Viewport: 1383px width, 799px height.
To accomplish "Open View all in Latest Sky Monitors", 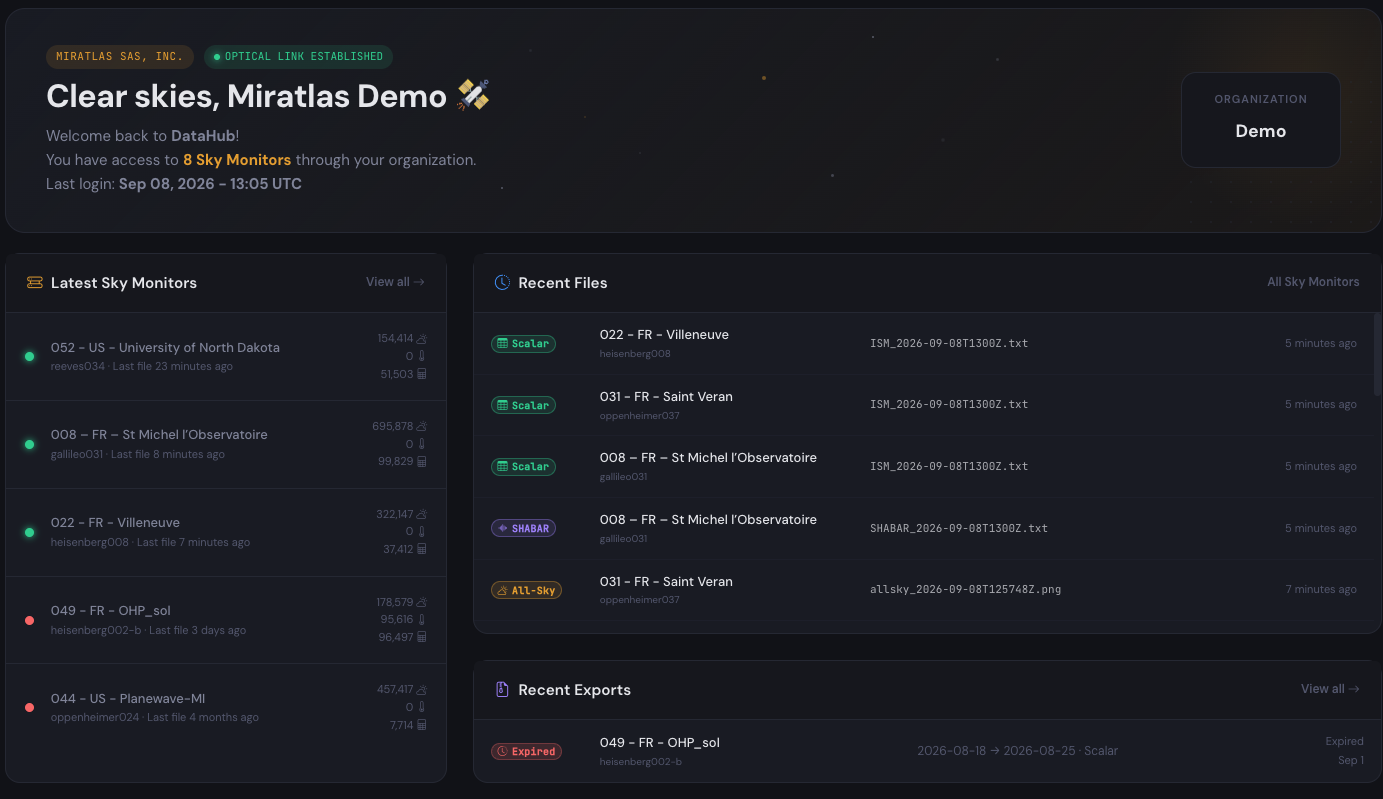I will [395, 282].
